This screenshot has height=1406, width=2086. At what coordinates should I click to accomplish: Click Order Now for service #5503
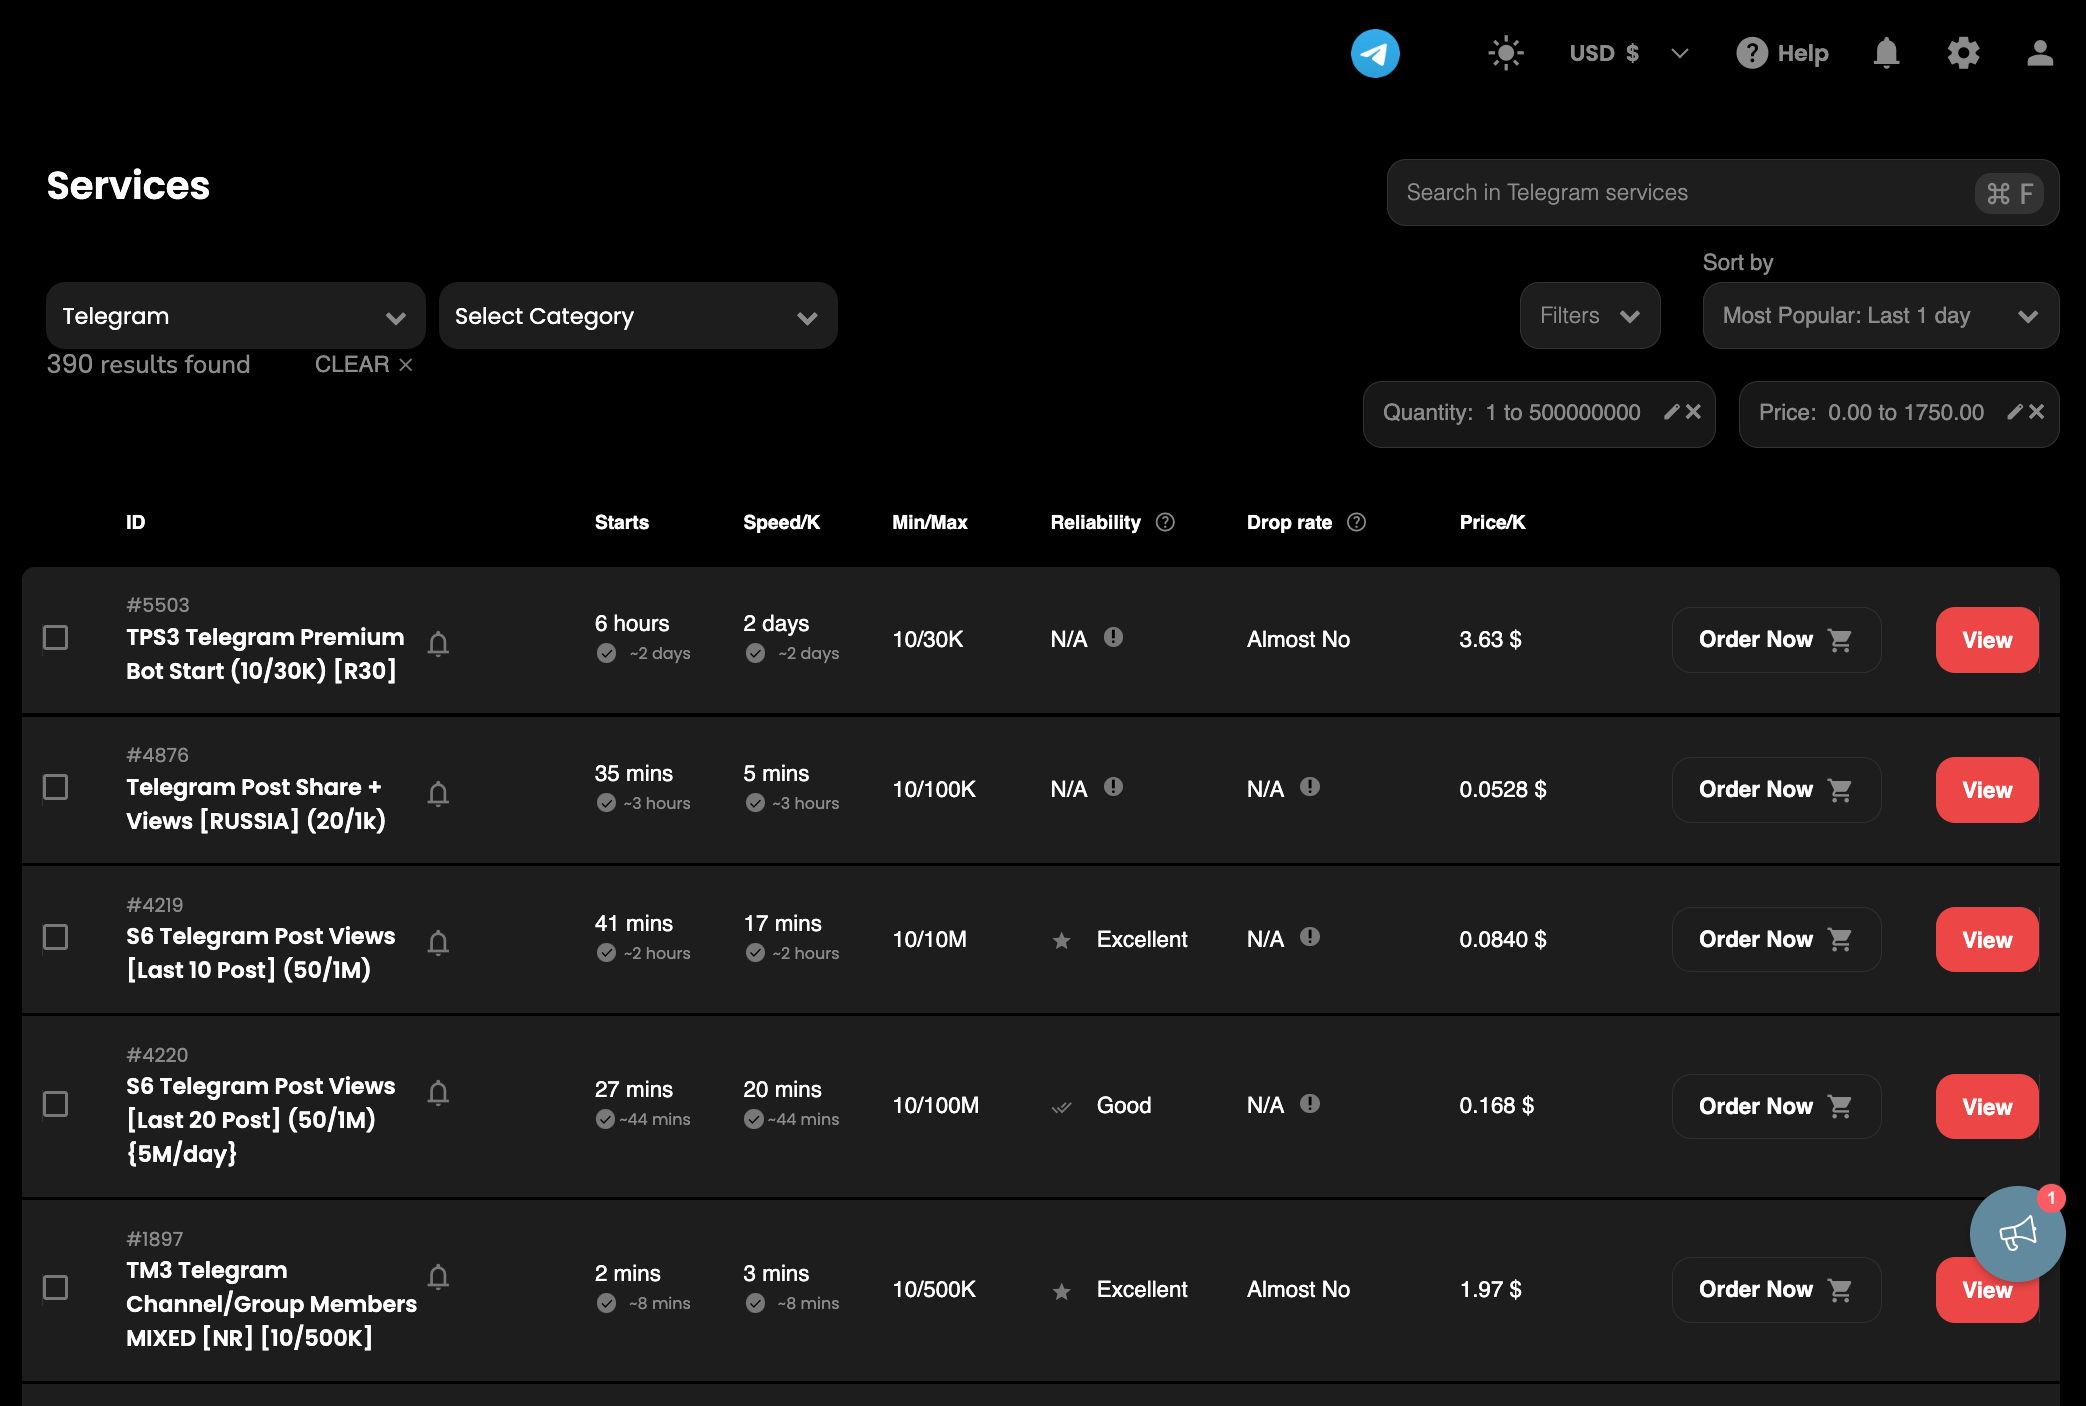tap(1776, 640)
